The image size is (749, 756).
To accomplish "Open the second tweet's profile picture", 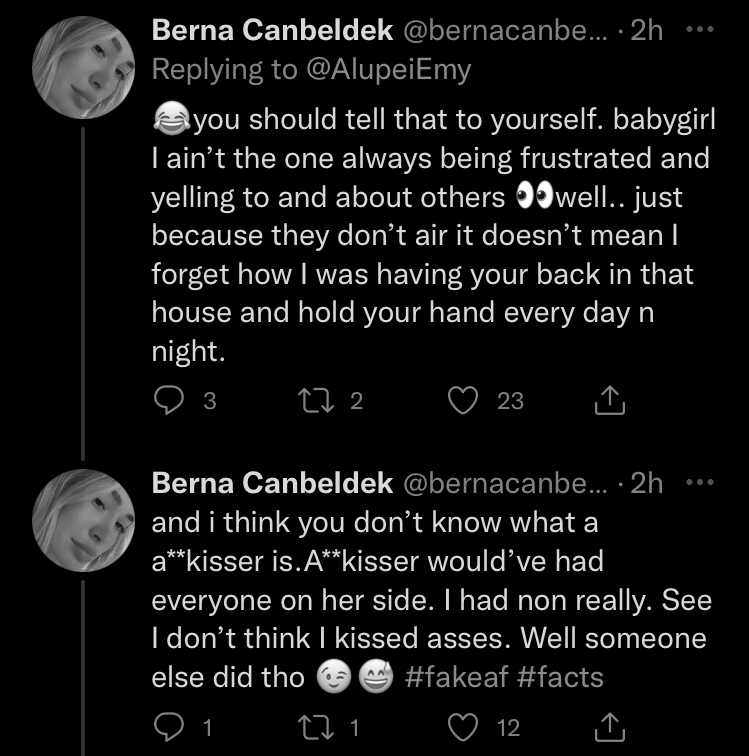I will point(83,520).
